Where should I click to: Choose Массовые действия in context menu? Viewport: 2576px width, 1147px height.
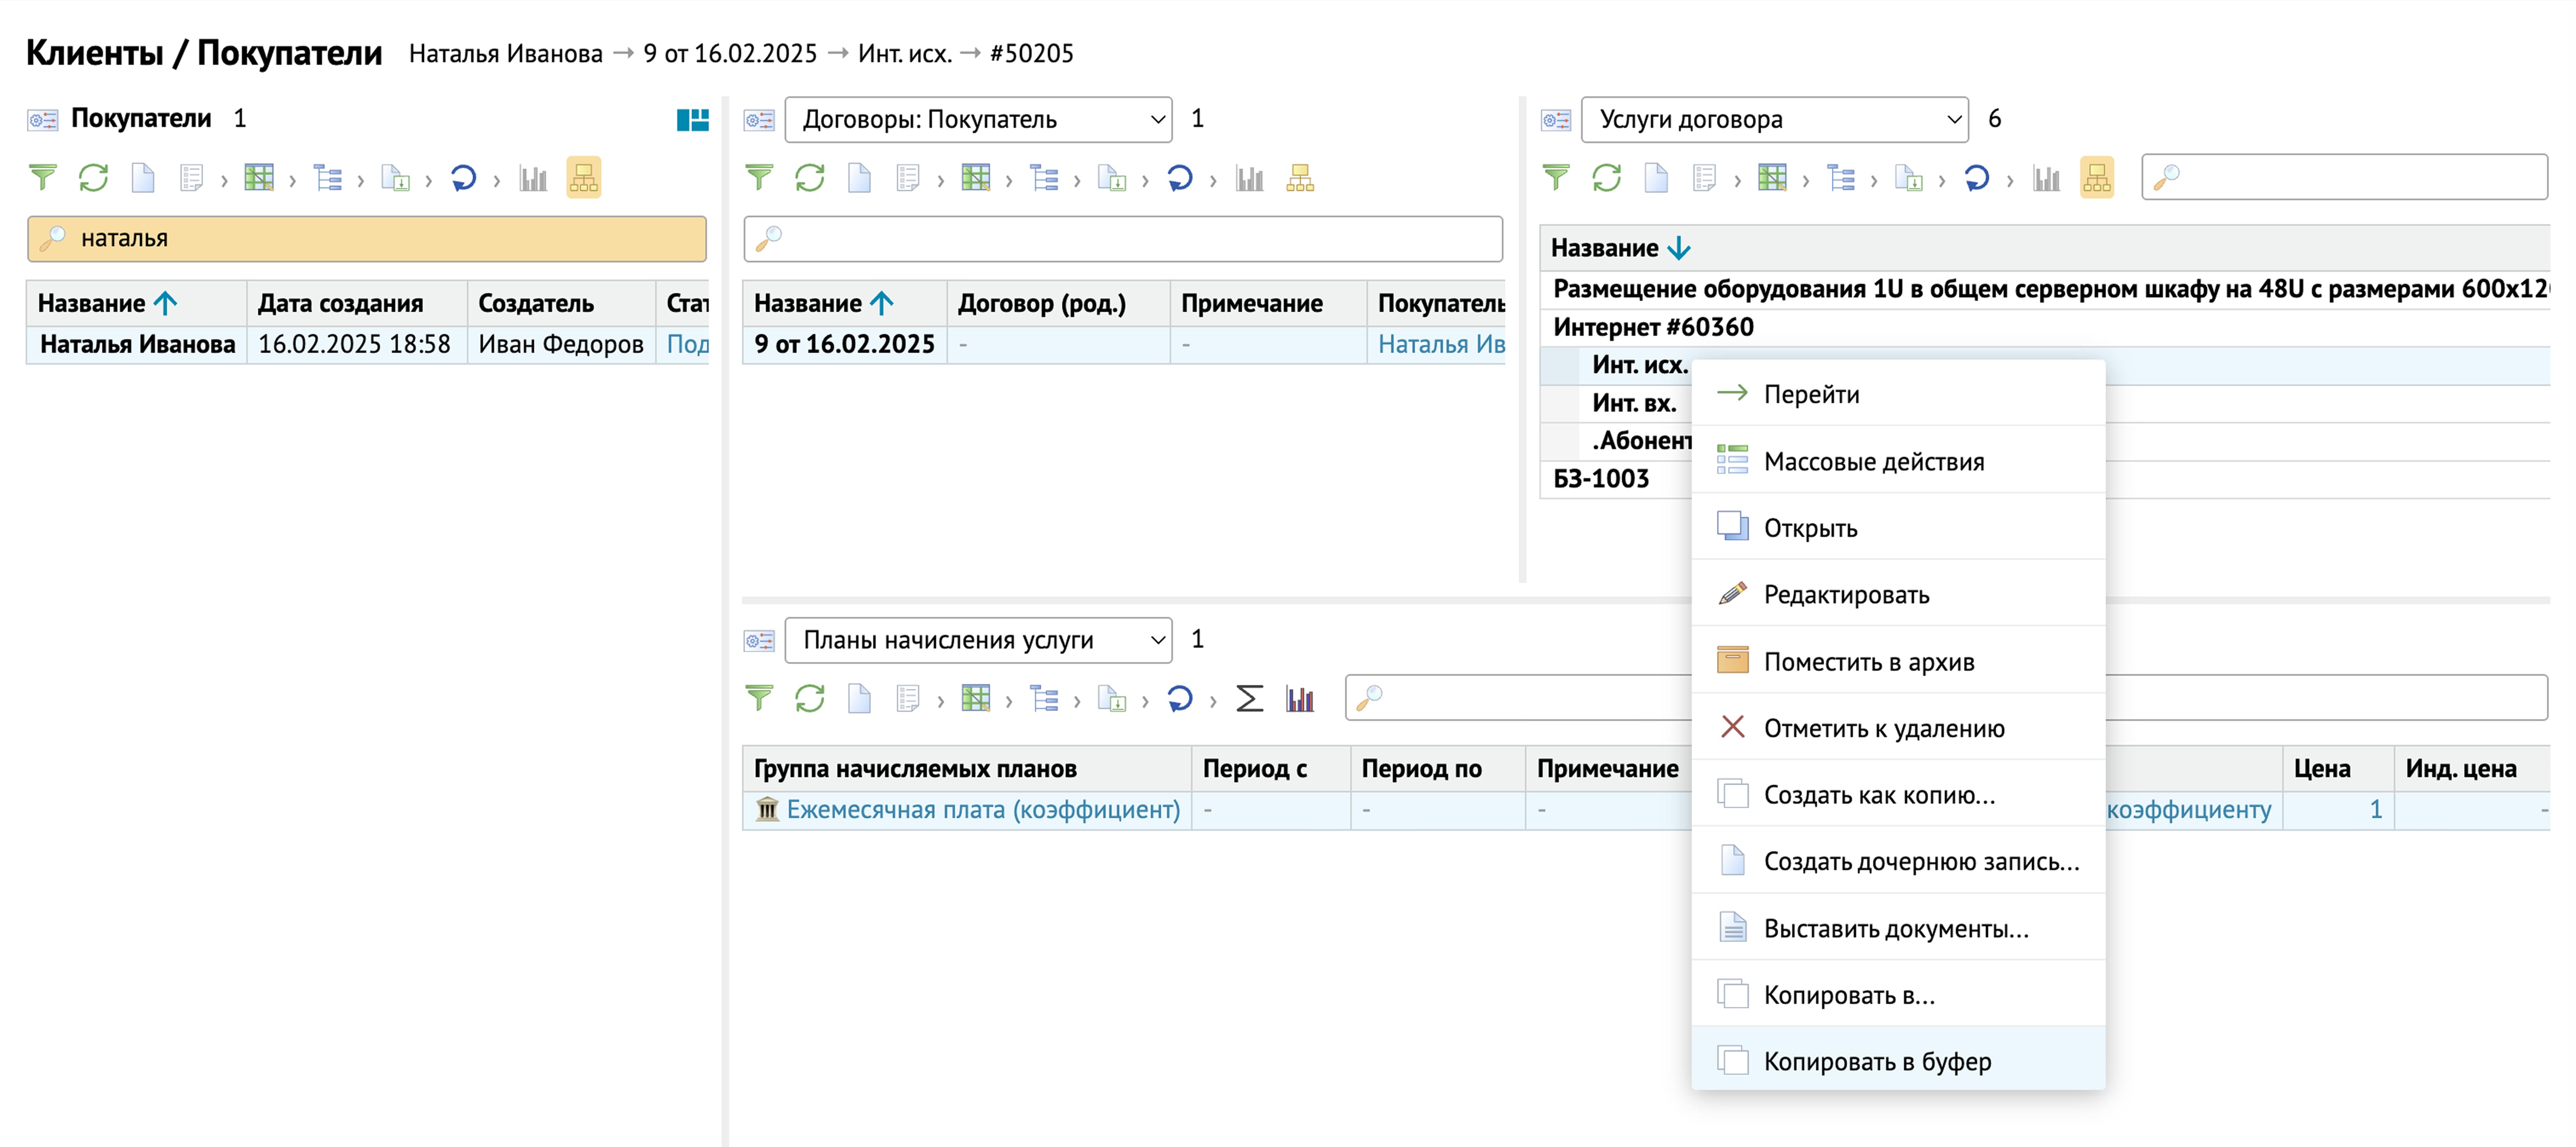[1898, 461]
